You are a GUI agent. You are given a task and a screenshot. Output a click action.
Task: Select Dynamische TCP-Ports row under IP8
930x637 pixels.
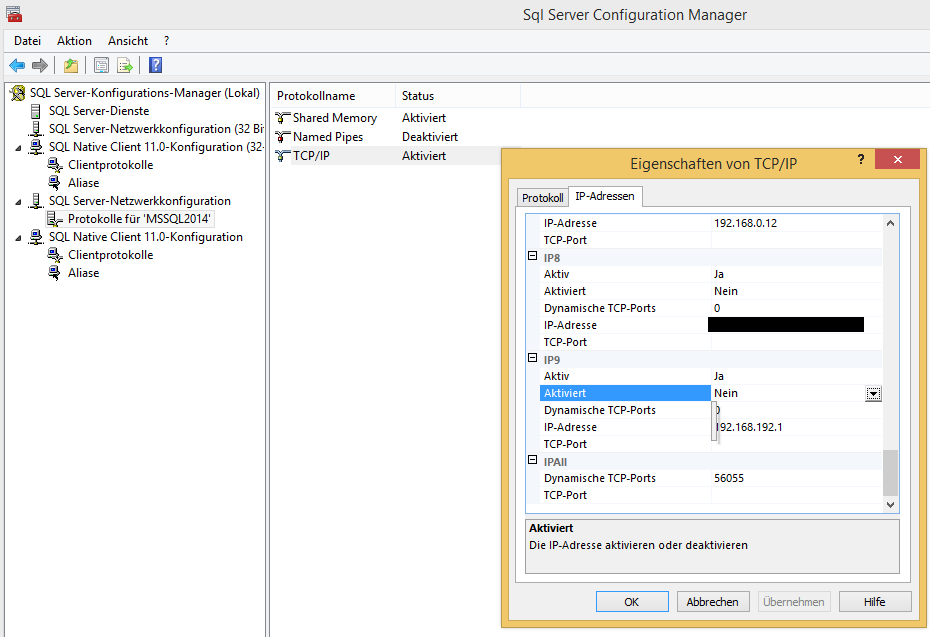(x=711, y=308)
